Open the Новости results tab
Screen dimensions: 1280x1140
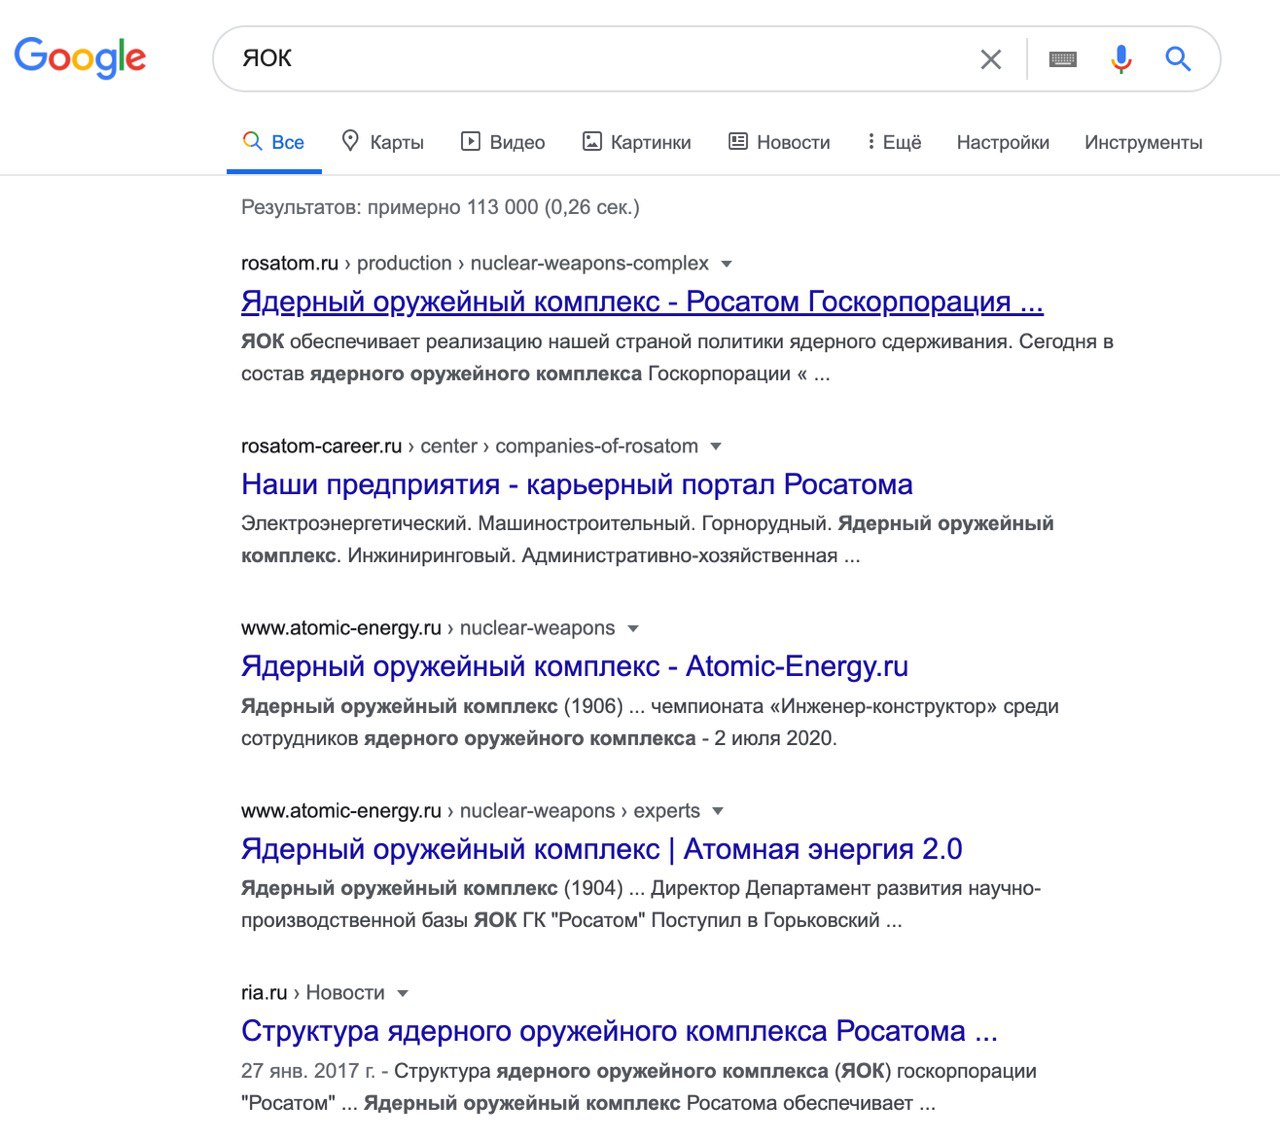click(779, 142)
